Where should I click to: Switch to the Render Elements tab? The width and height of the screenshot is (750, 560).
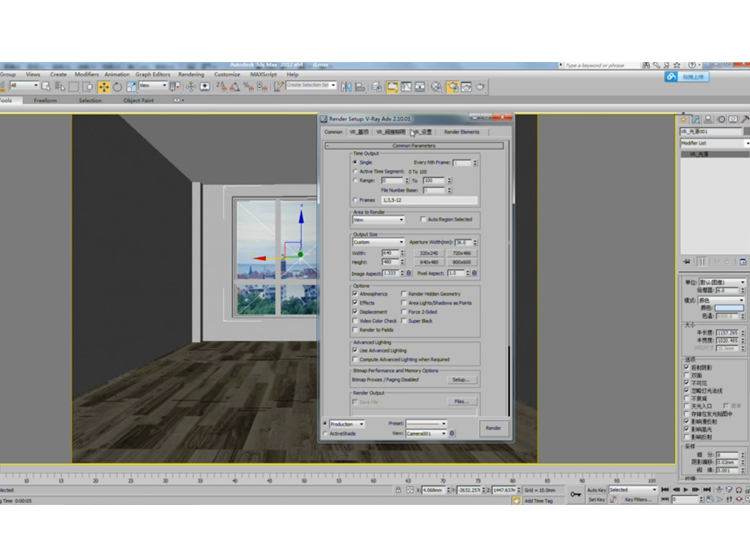[x=462, y=132]
